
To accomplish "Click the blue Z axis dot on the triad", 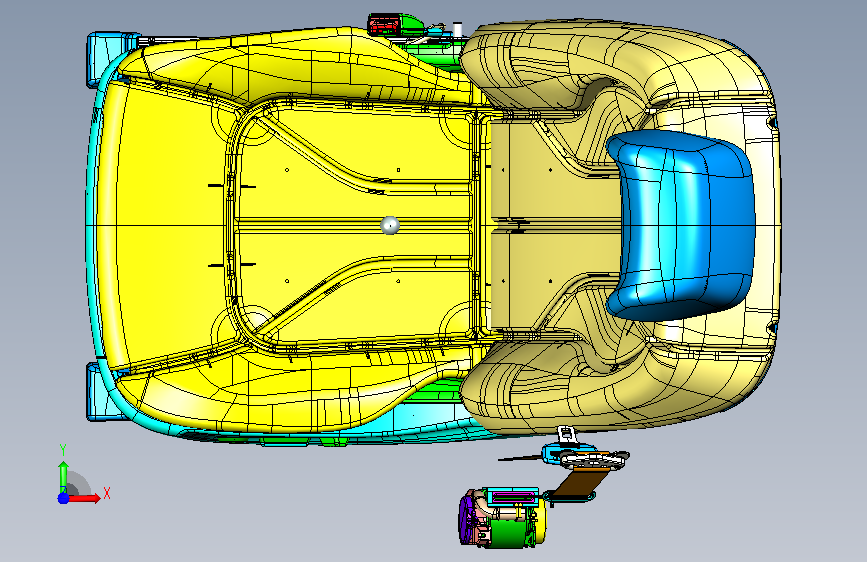I will coord(64,498).
